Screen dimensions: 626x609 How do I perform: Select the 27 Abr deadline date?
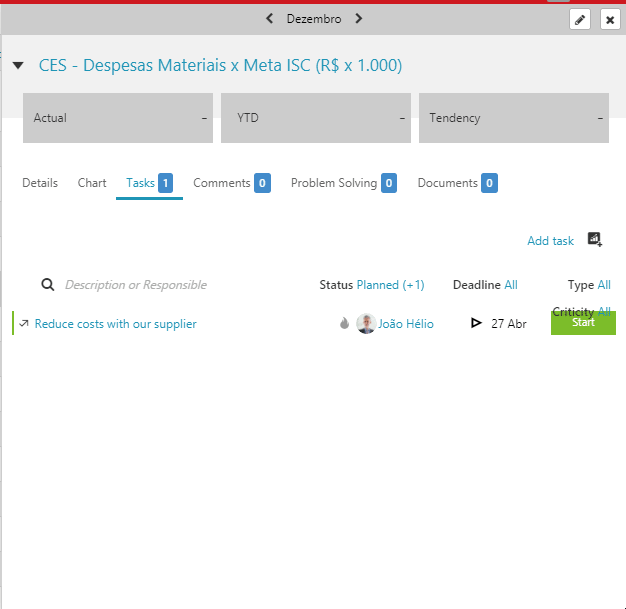(x=509, y=323)
